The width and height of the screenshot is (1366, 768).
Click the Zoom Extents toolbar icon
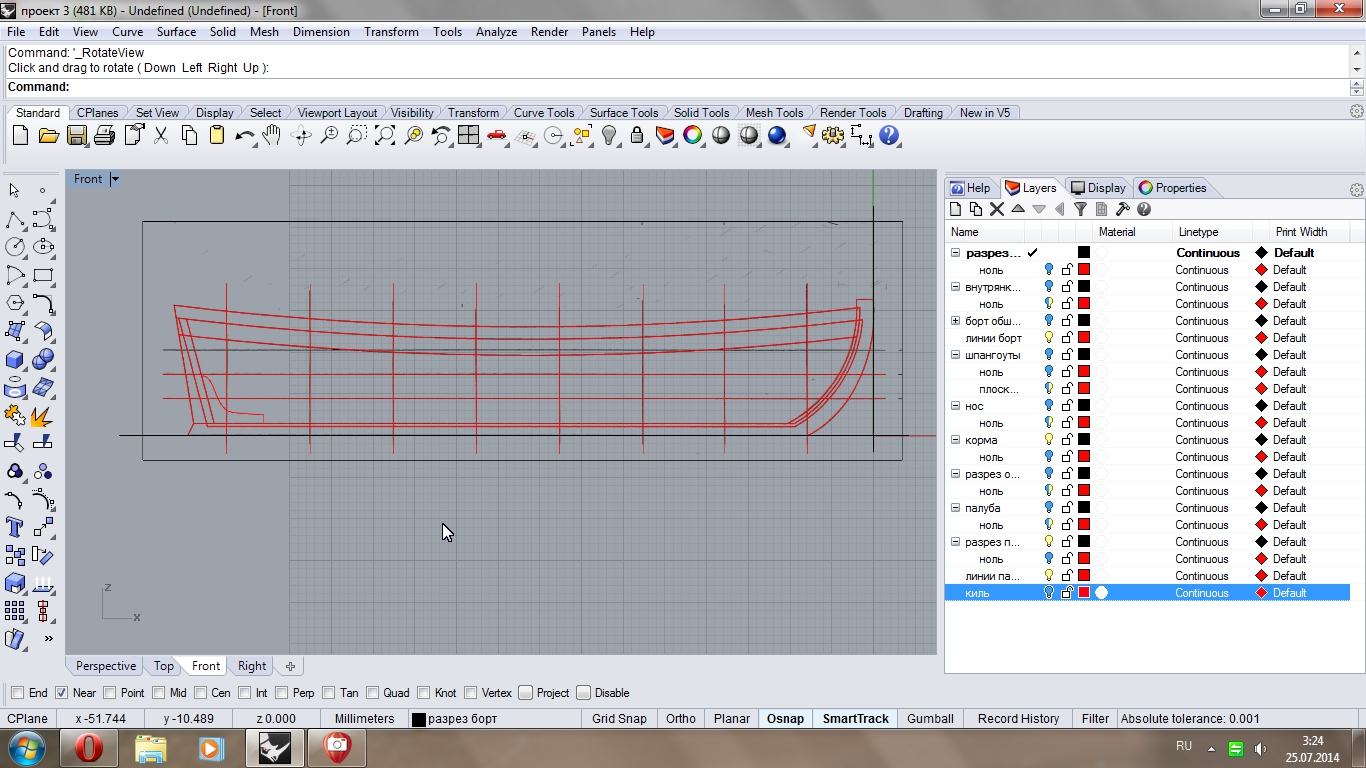tap(385, 136)
